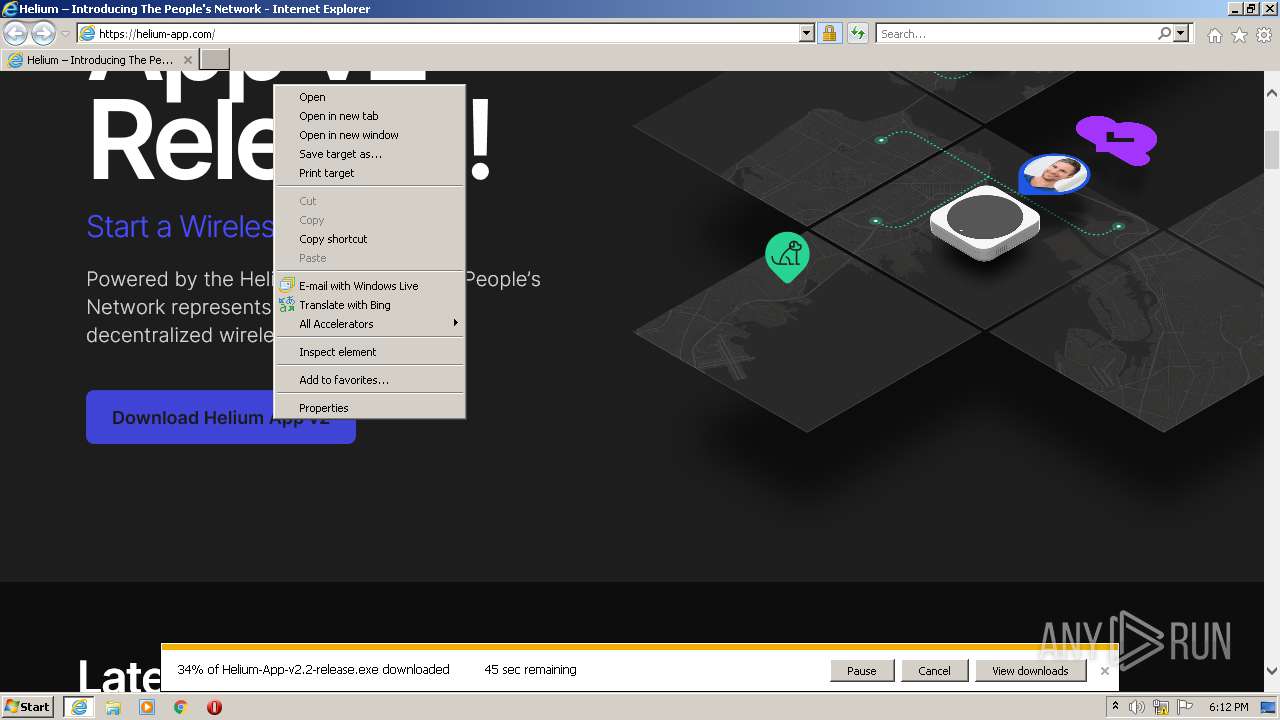Viewport: 1280px width, 720px height.
Task: Select Inspect element
Action: pyautogui.click(x=370, y=352)
